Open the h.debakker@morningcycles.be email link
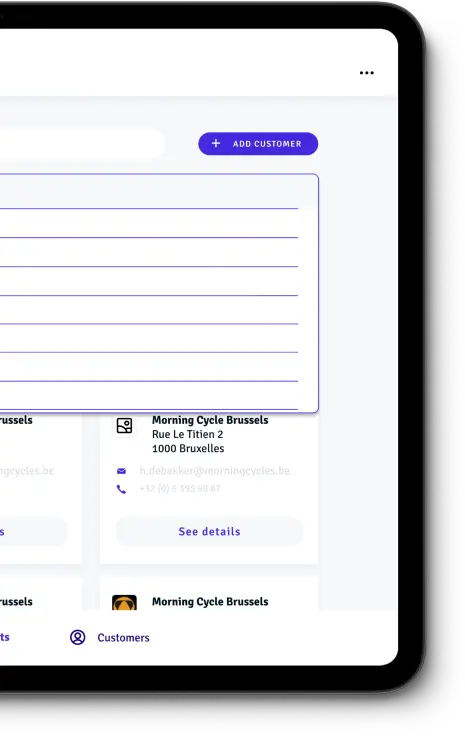Image resolution: width=465 pixels, height=738 pixels. pyautogui.click(x=215, y=471)
